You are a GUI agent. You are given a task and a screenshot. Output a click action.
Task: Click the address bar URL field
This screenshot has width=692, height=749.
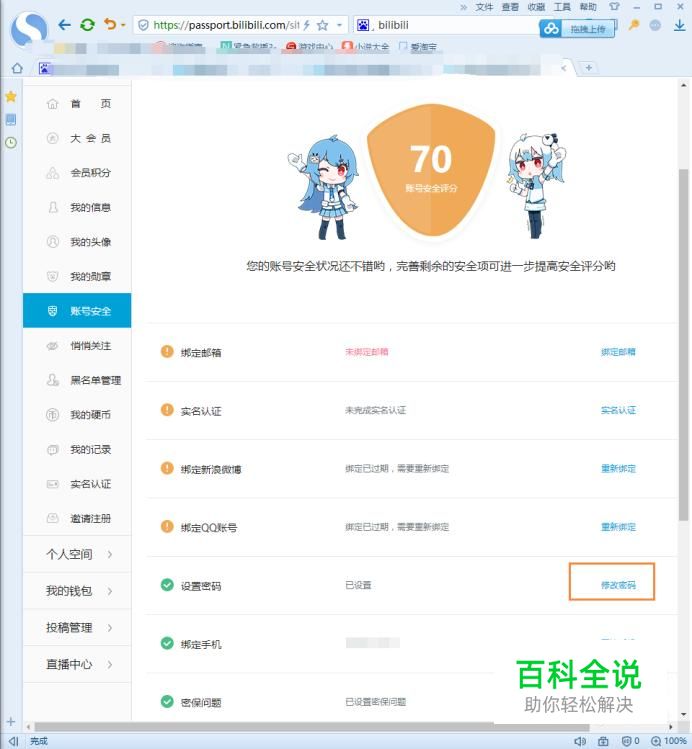pos(224,25)
